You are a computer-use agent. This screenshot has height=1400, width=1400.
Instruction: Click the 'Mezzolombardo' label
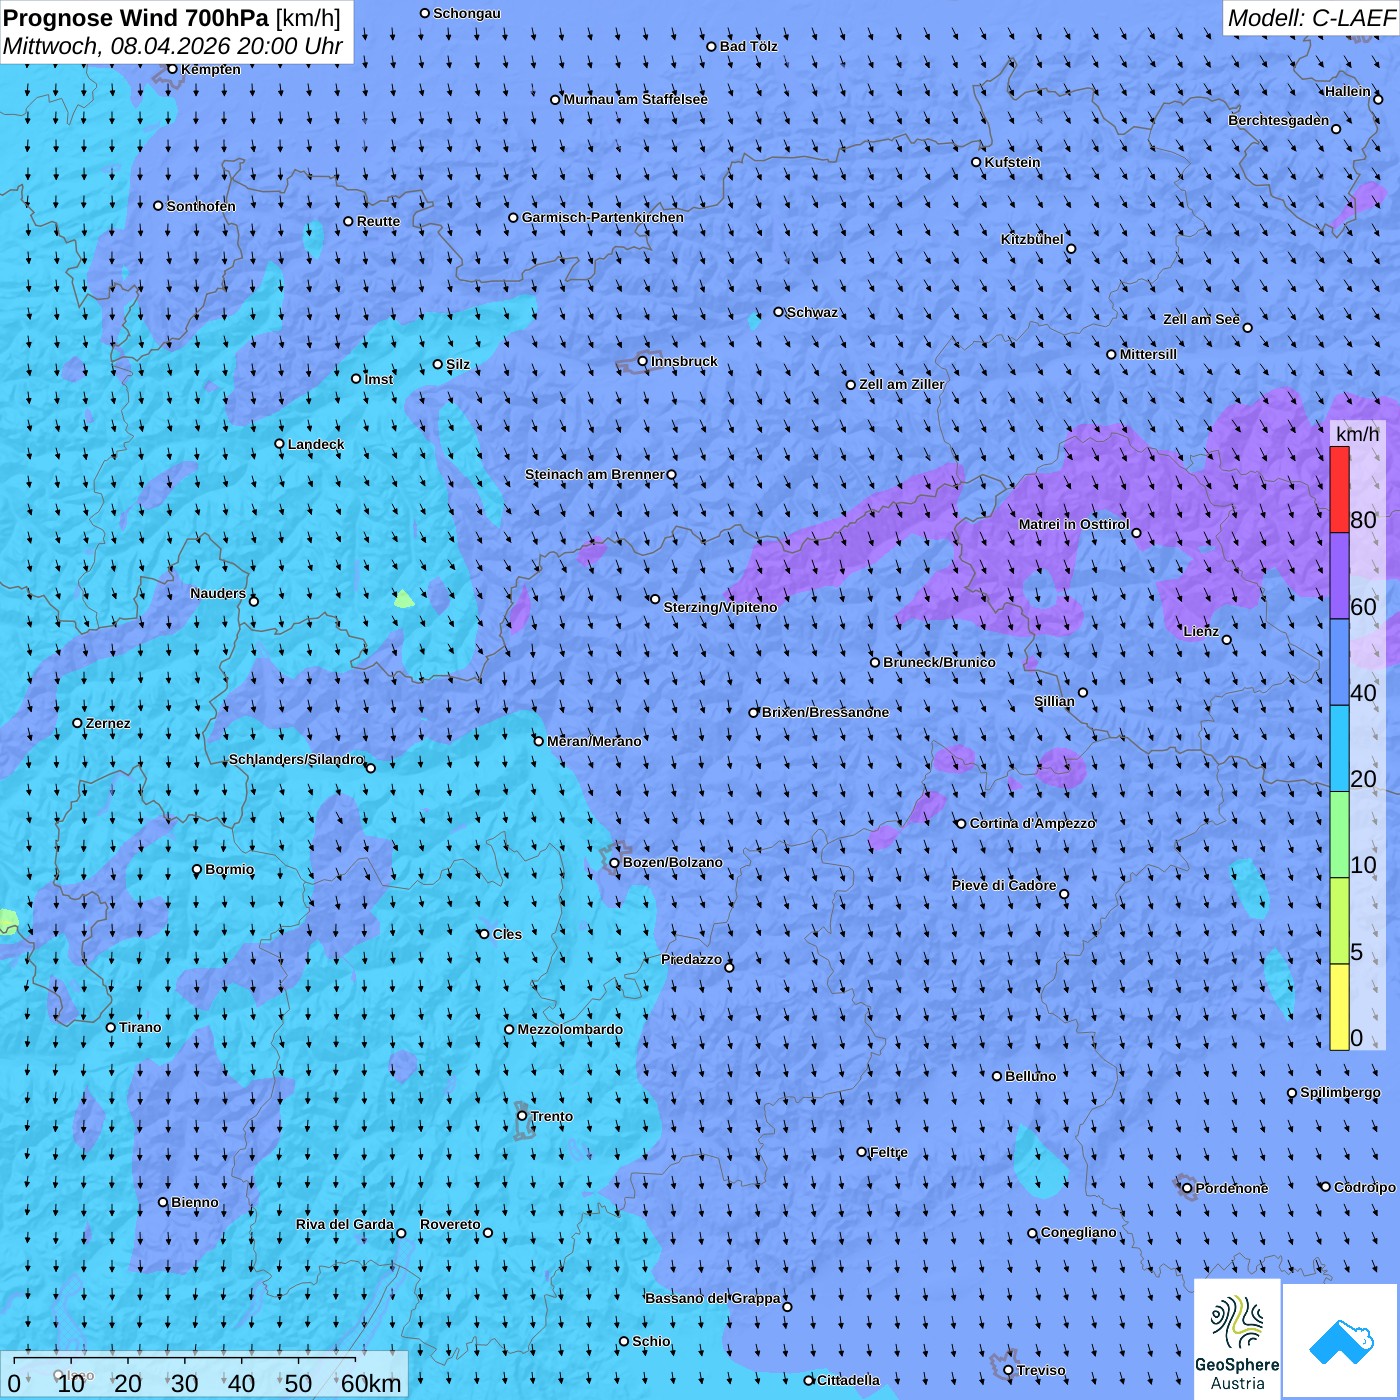[x=570, y=1029]
